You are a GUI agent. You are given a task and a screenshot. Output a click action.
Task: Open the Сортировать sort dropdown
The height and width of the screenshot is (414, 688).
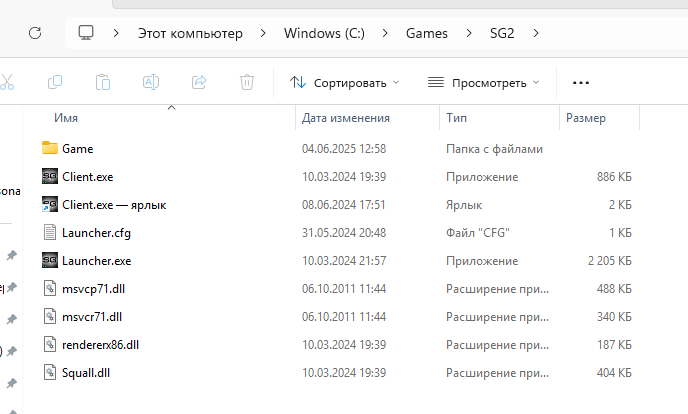(x=344, y=82)
